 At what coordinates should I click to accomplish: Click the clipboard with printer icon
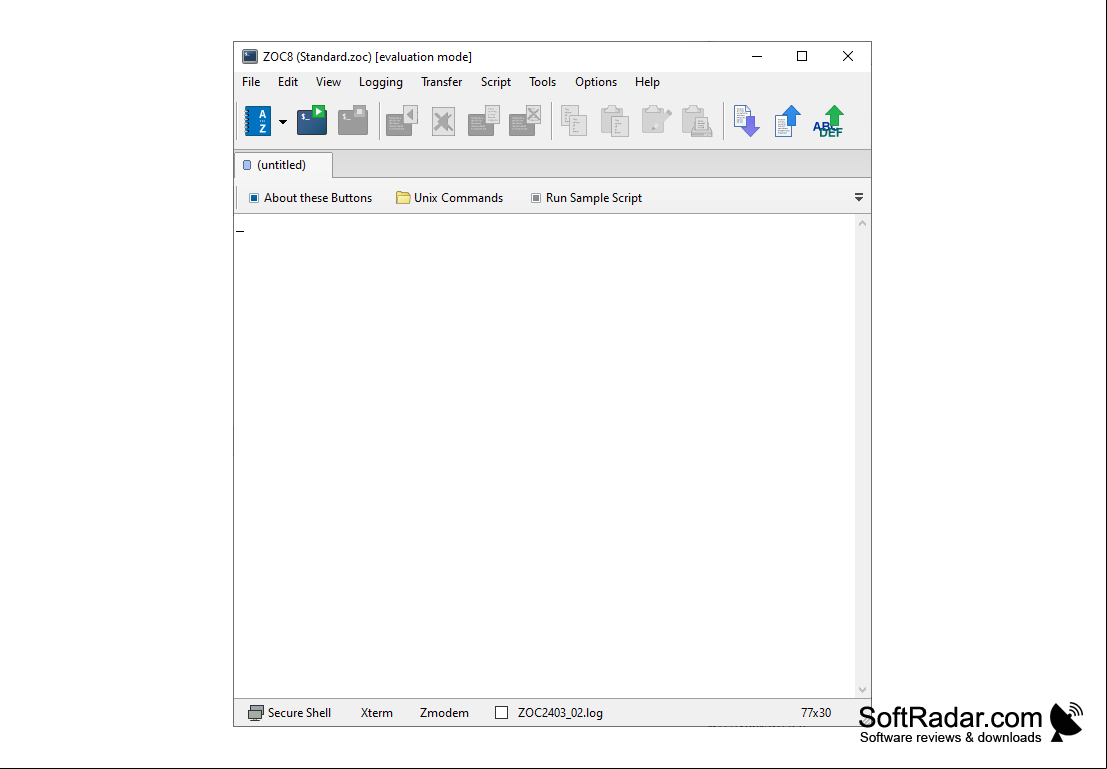697,121
